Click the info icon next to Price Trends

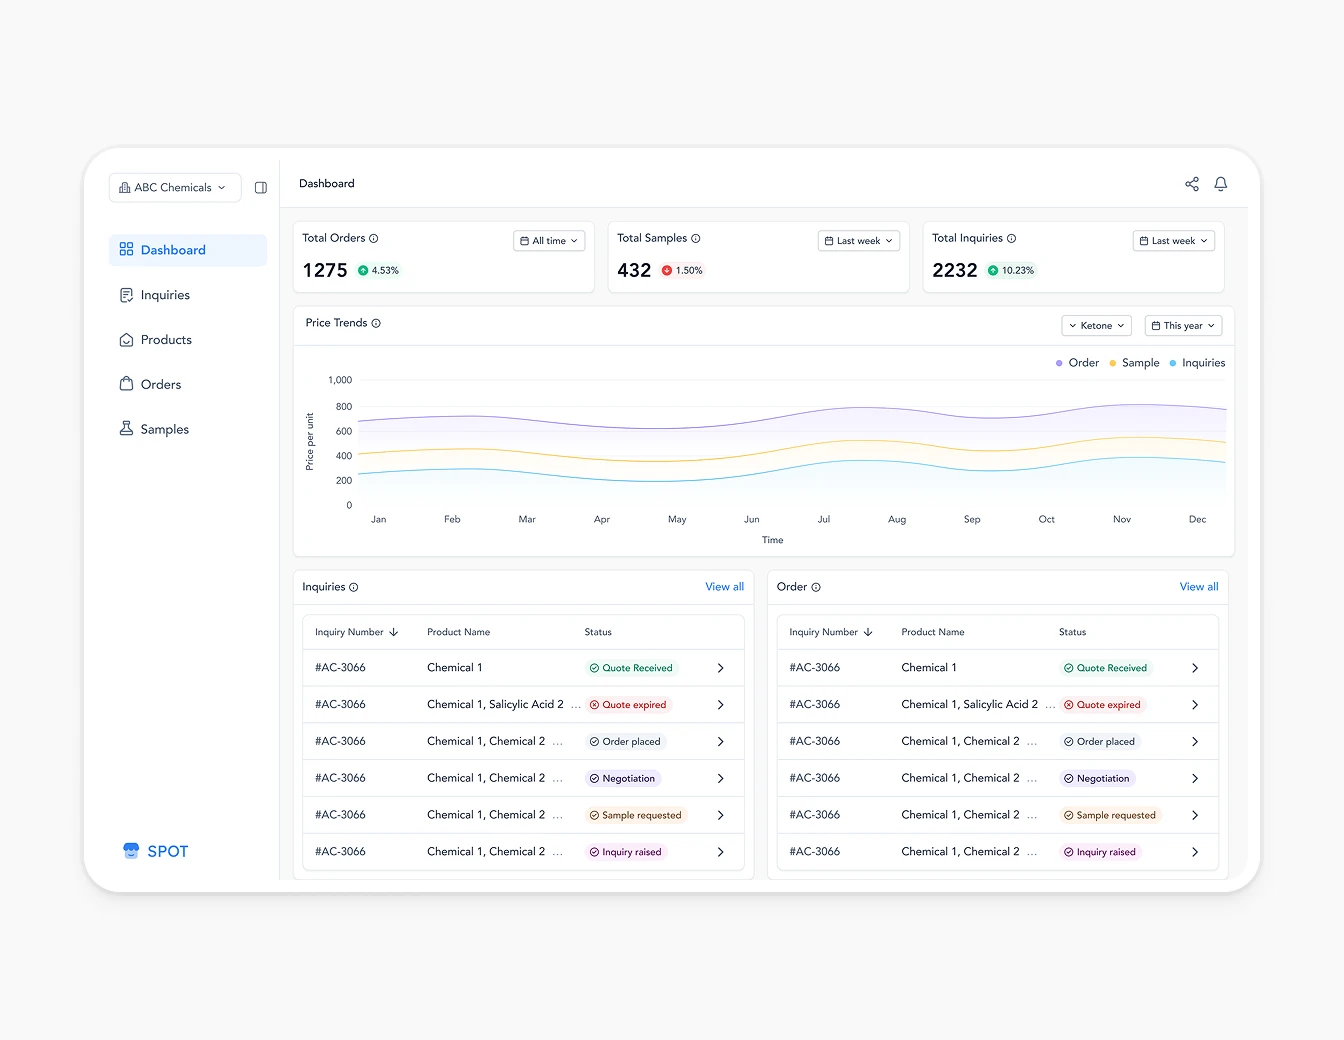coord(377,322)
